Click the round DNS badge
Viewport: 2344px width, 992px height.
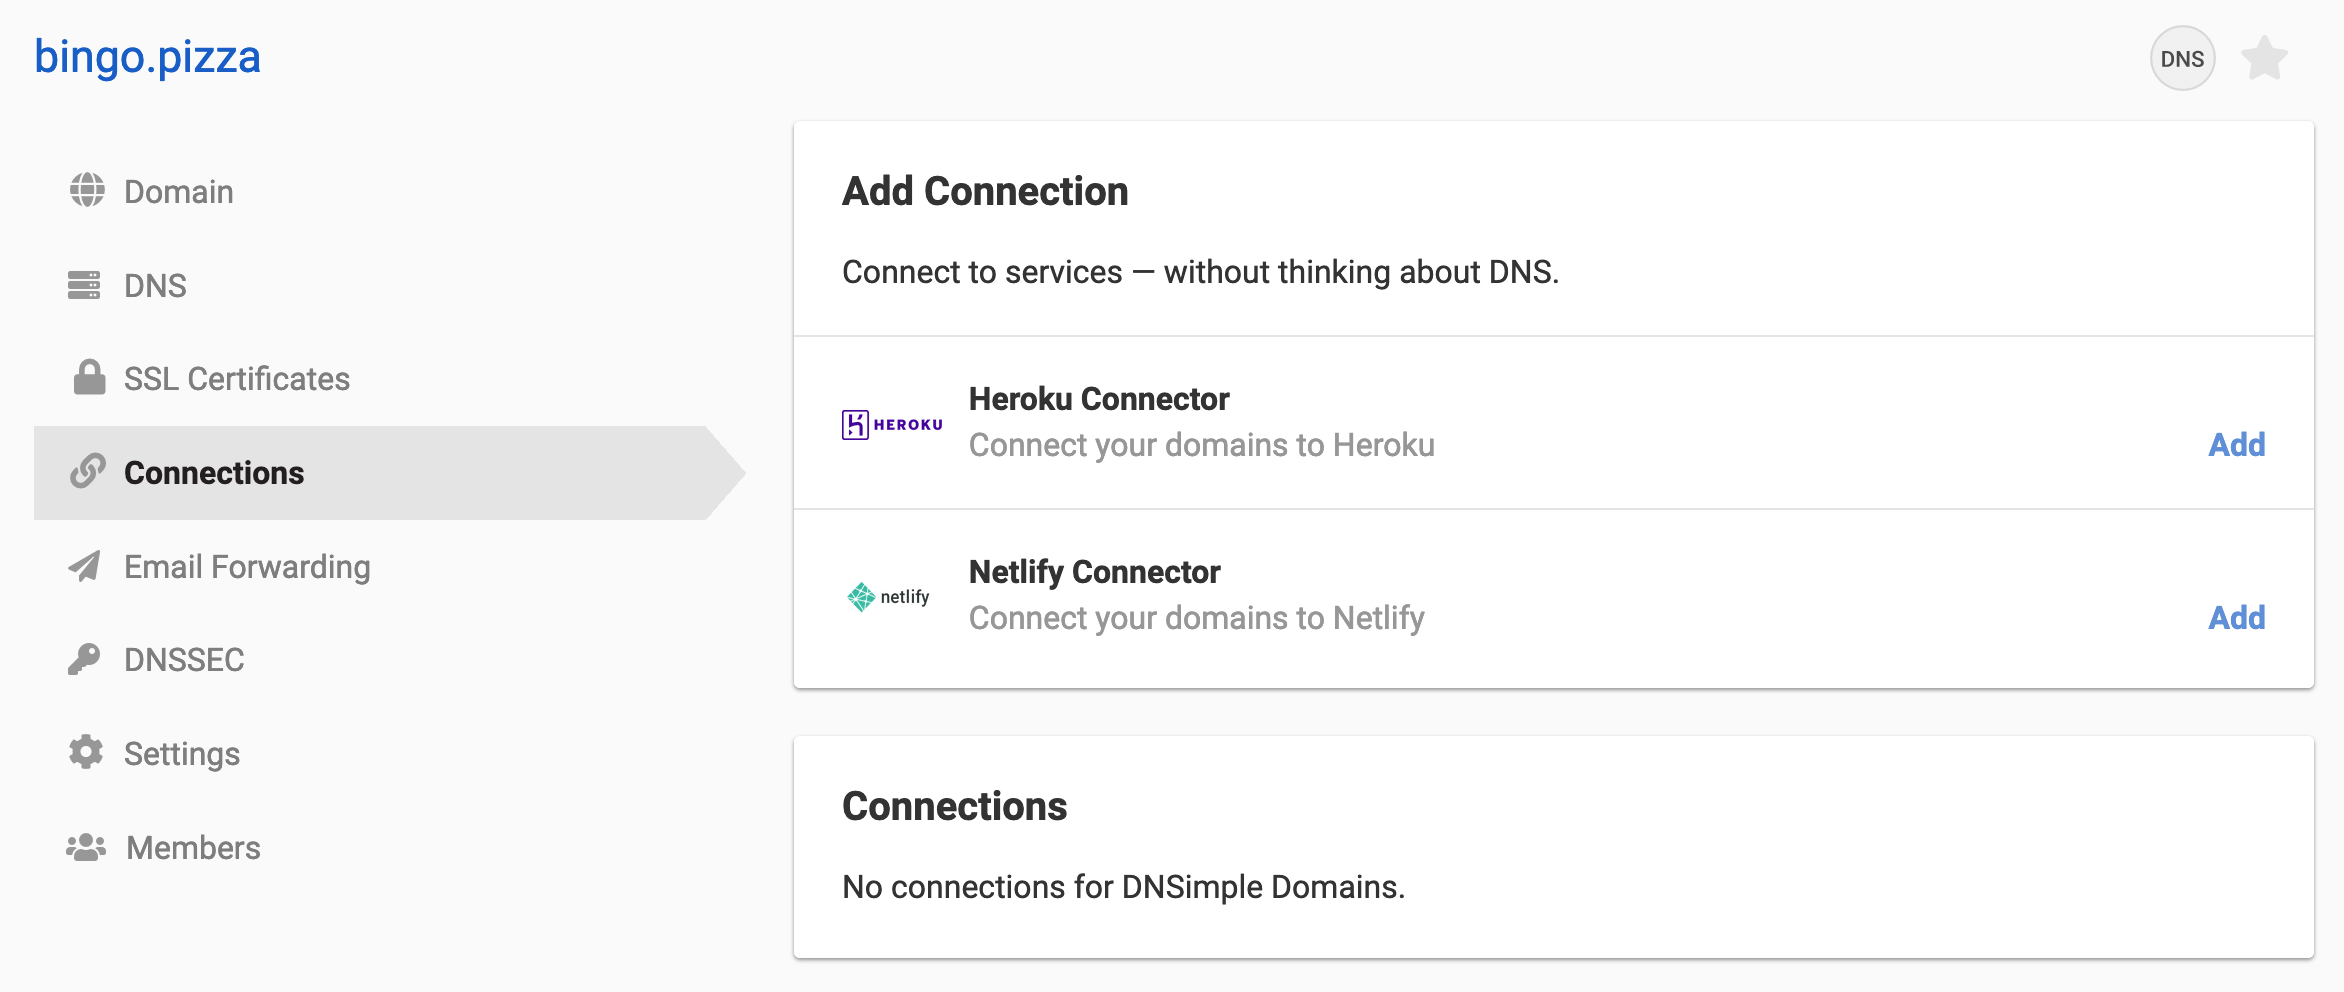[2182, 58]
